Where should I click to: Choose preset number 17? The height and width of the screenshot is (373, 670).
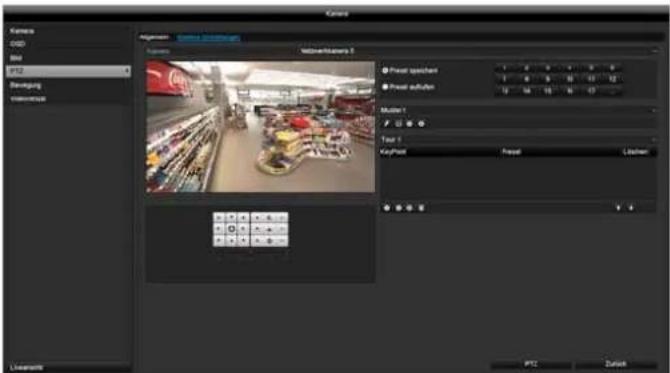coord(591,91)
